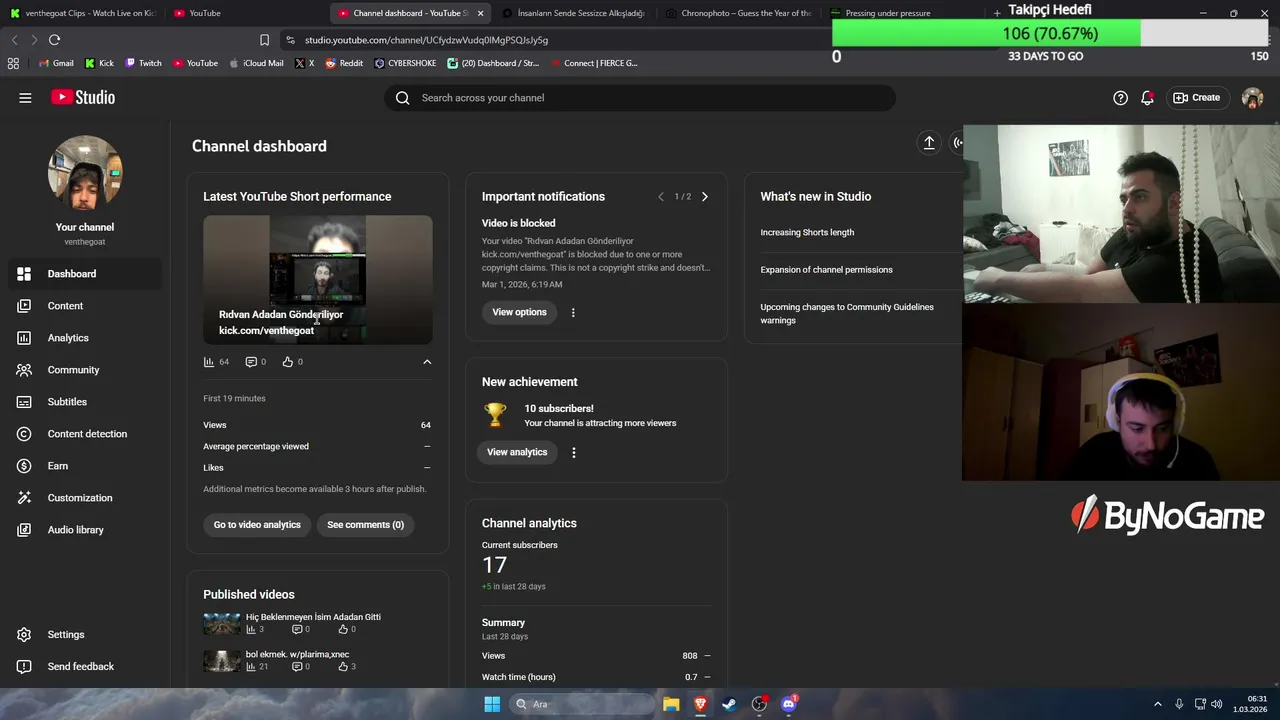1280x720 pixels.
Task: Open video Hiç Beklenmeyen İsim Adadan Gitti
Action: (313, 617)
